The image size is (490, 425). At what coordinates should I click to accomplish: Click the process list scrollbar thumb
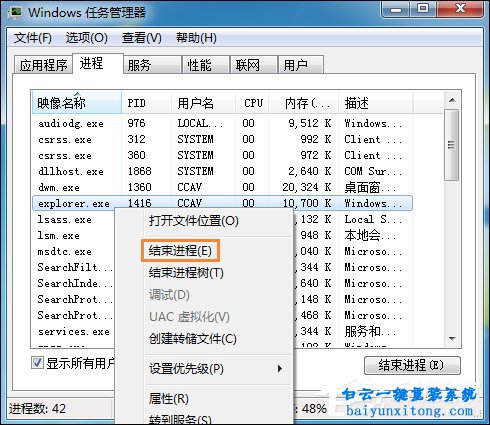pyautogui.click(x=452, y=145)
